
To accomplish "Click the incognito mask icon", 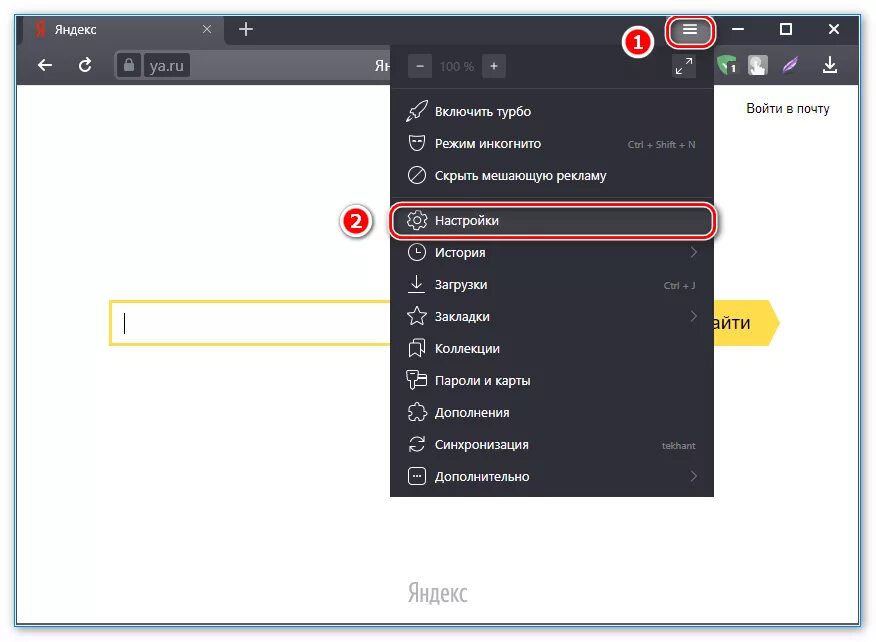I will click(x=417, y=143).
